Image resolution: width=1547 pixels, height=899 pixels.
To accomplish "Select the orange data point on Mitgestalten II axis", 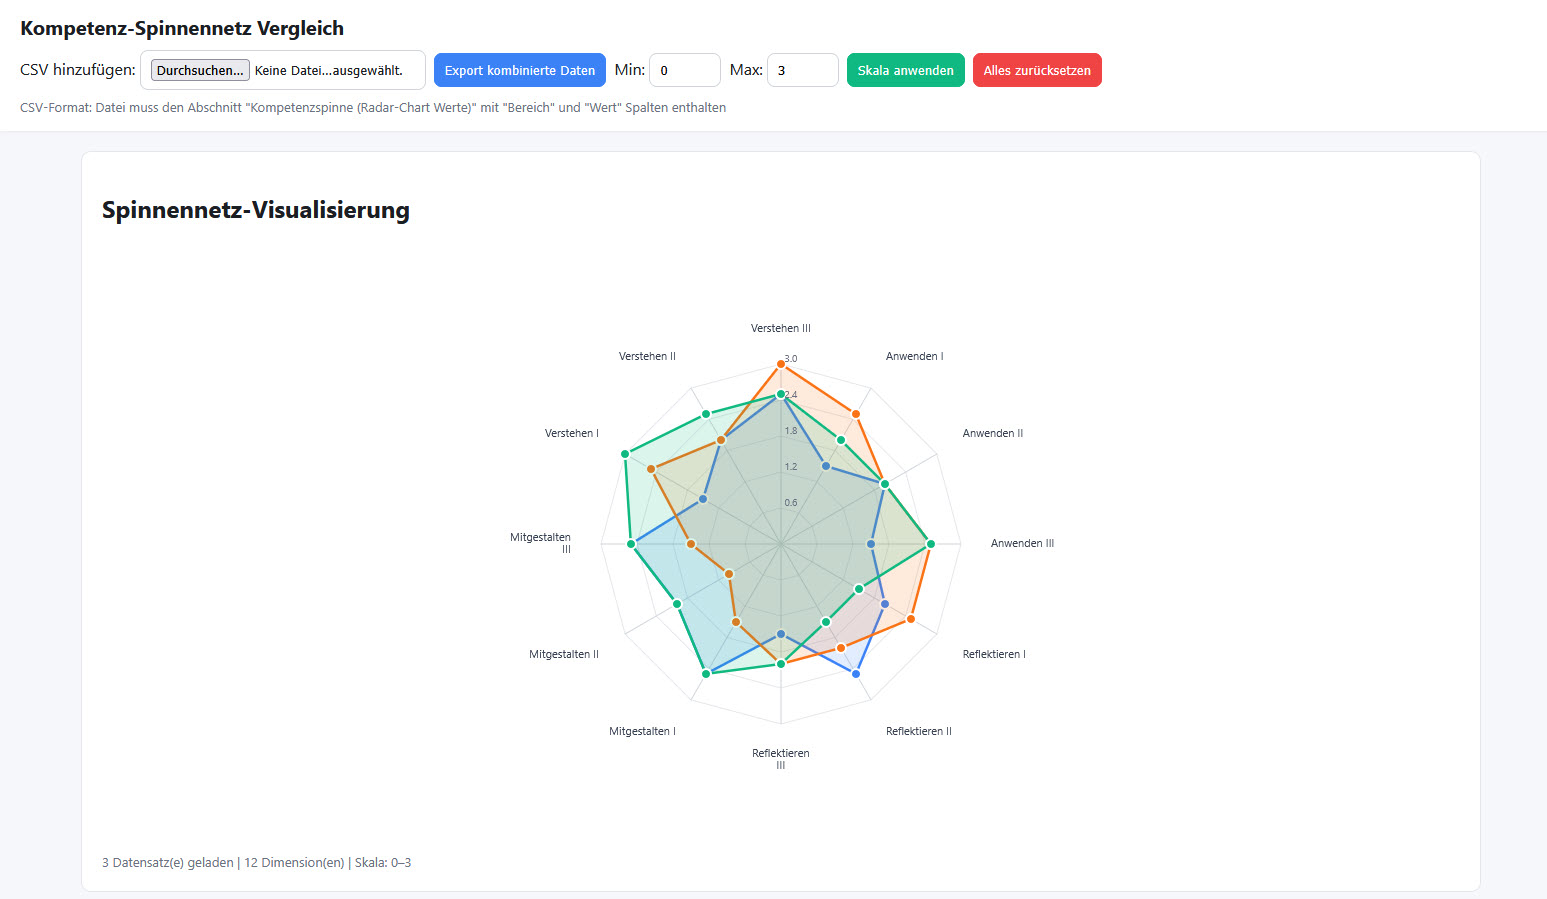I will [729, 574].
